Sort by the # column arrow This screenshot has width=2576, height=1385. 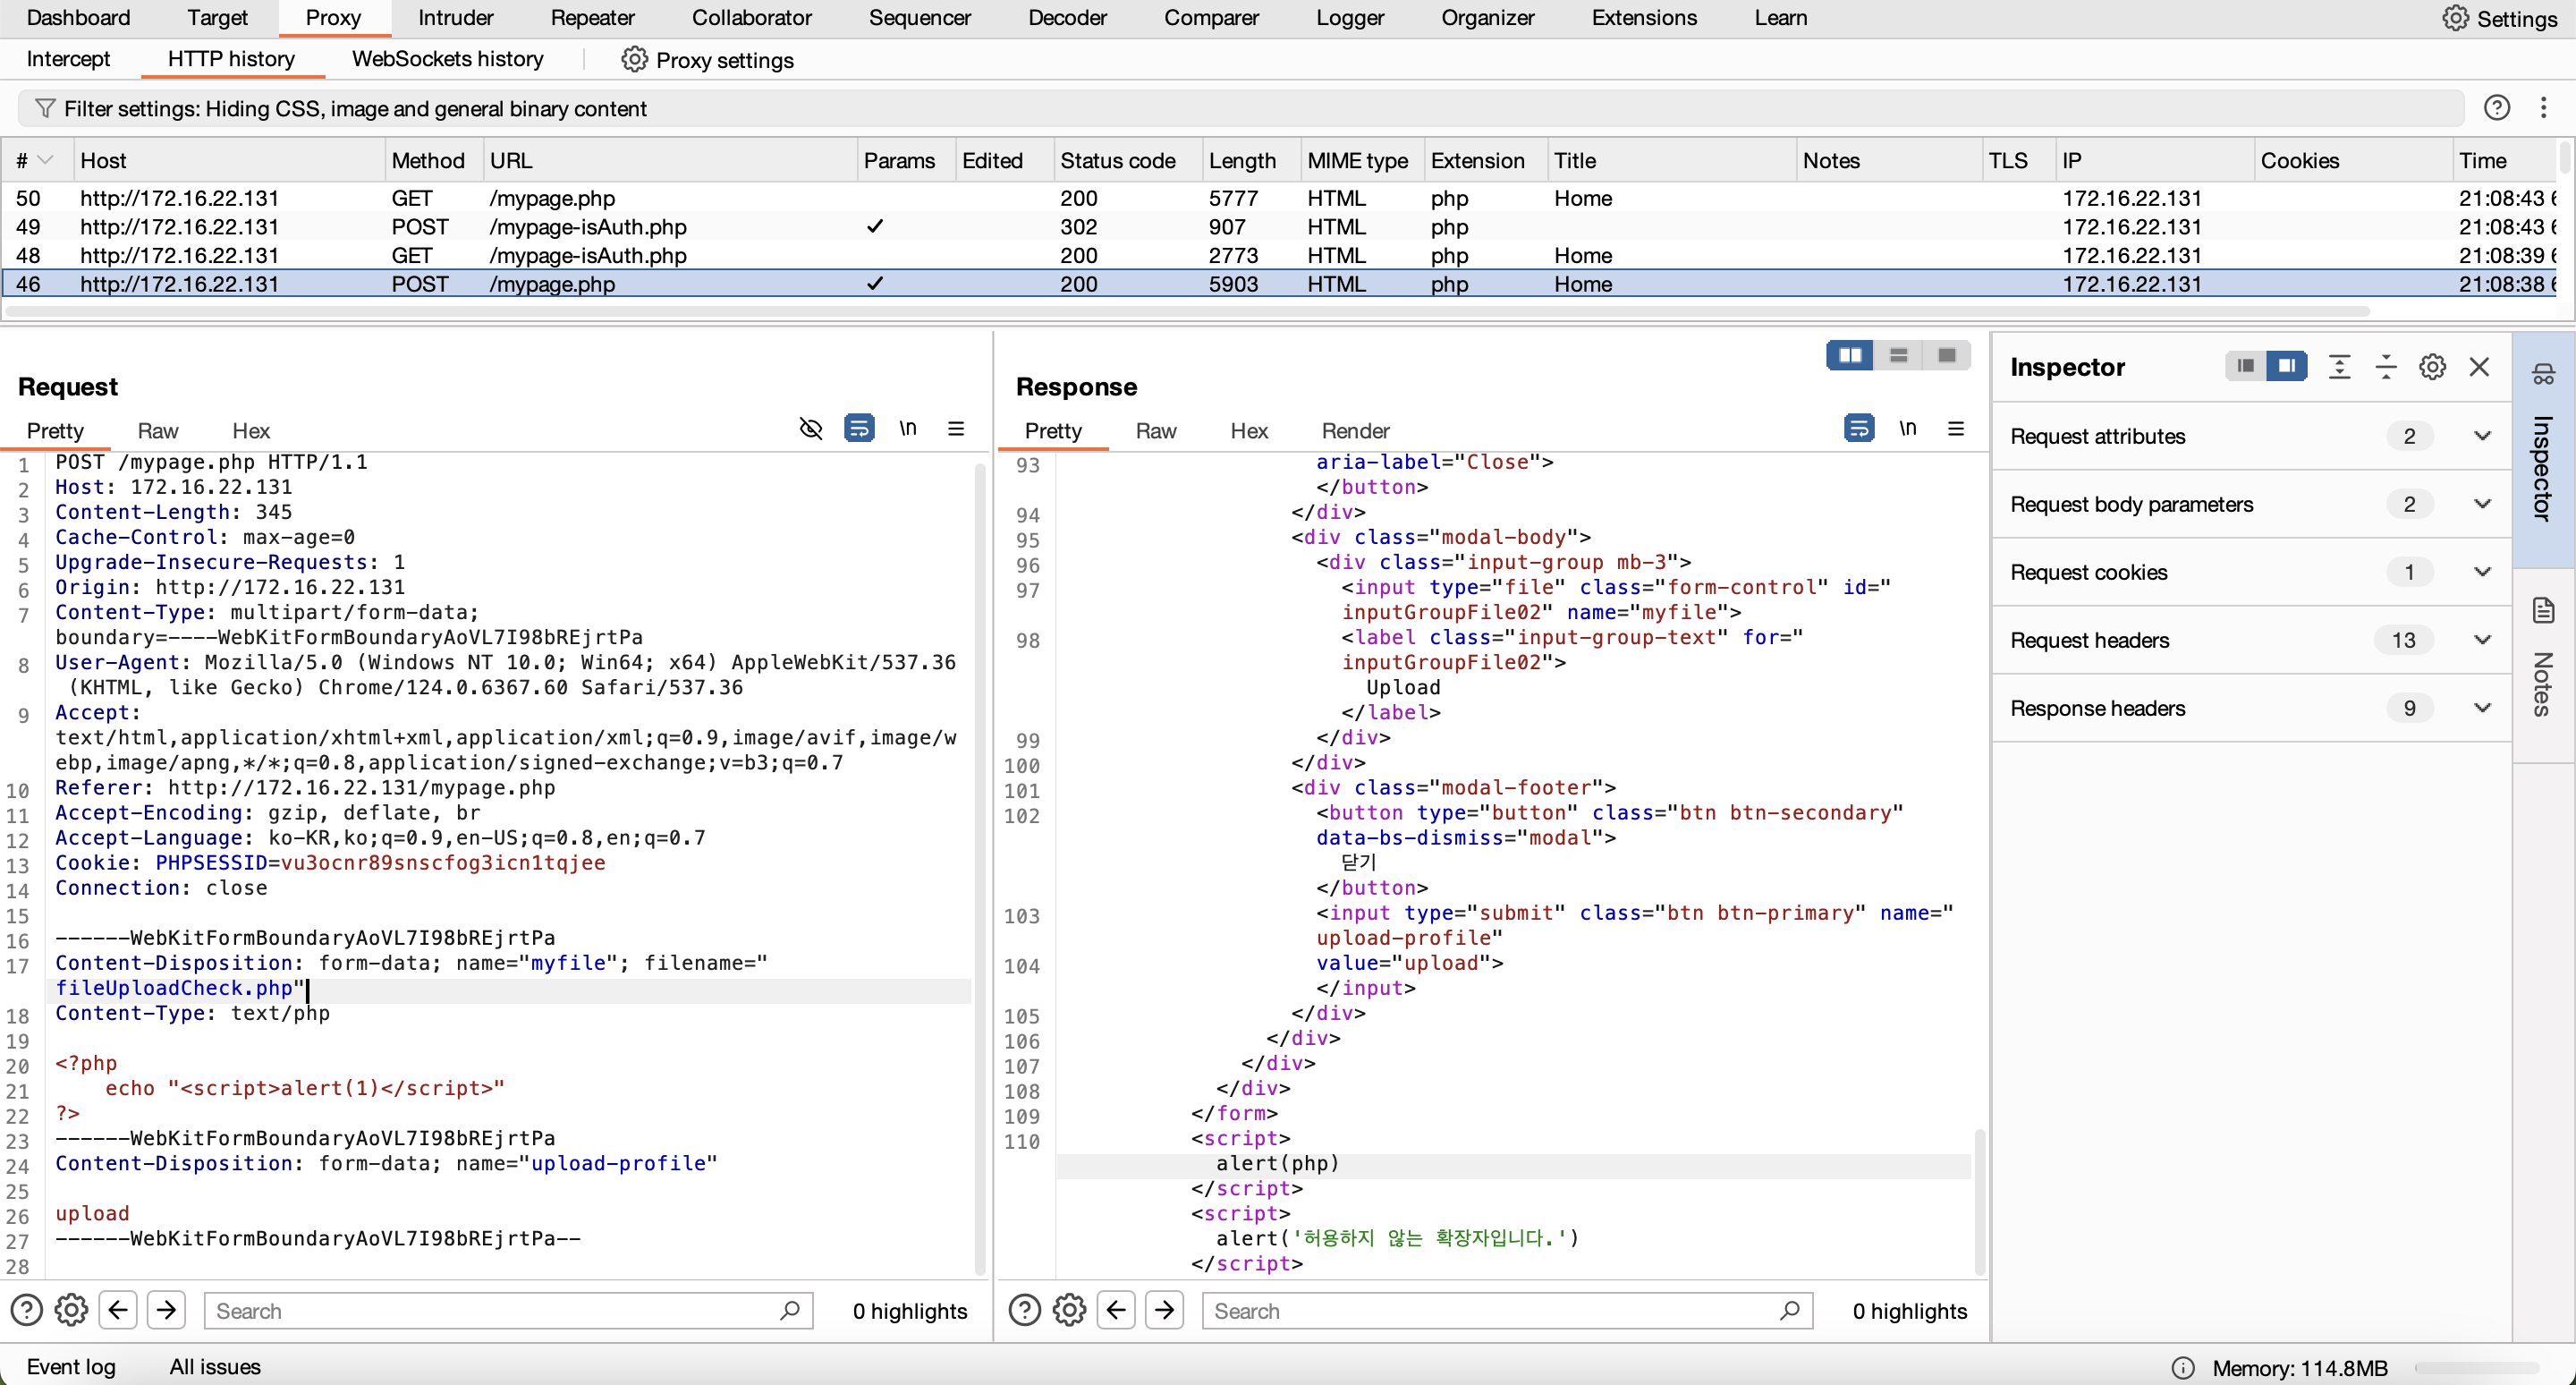tap(45, 160)
